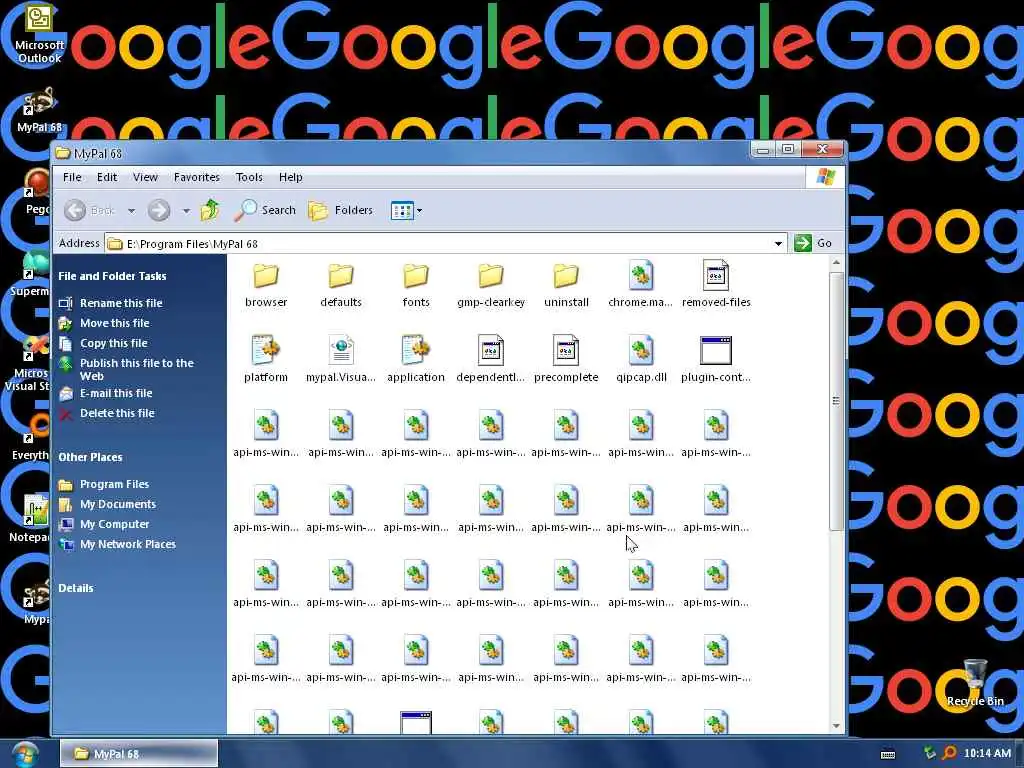Click Copy this file link
The height and width of the screenshot is (768, 1024).
[x=114, y=344]
